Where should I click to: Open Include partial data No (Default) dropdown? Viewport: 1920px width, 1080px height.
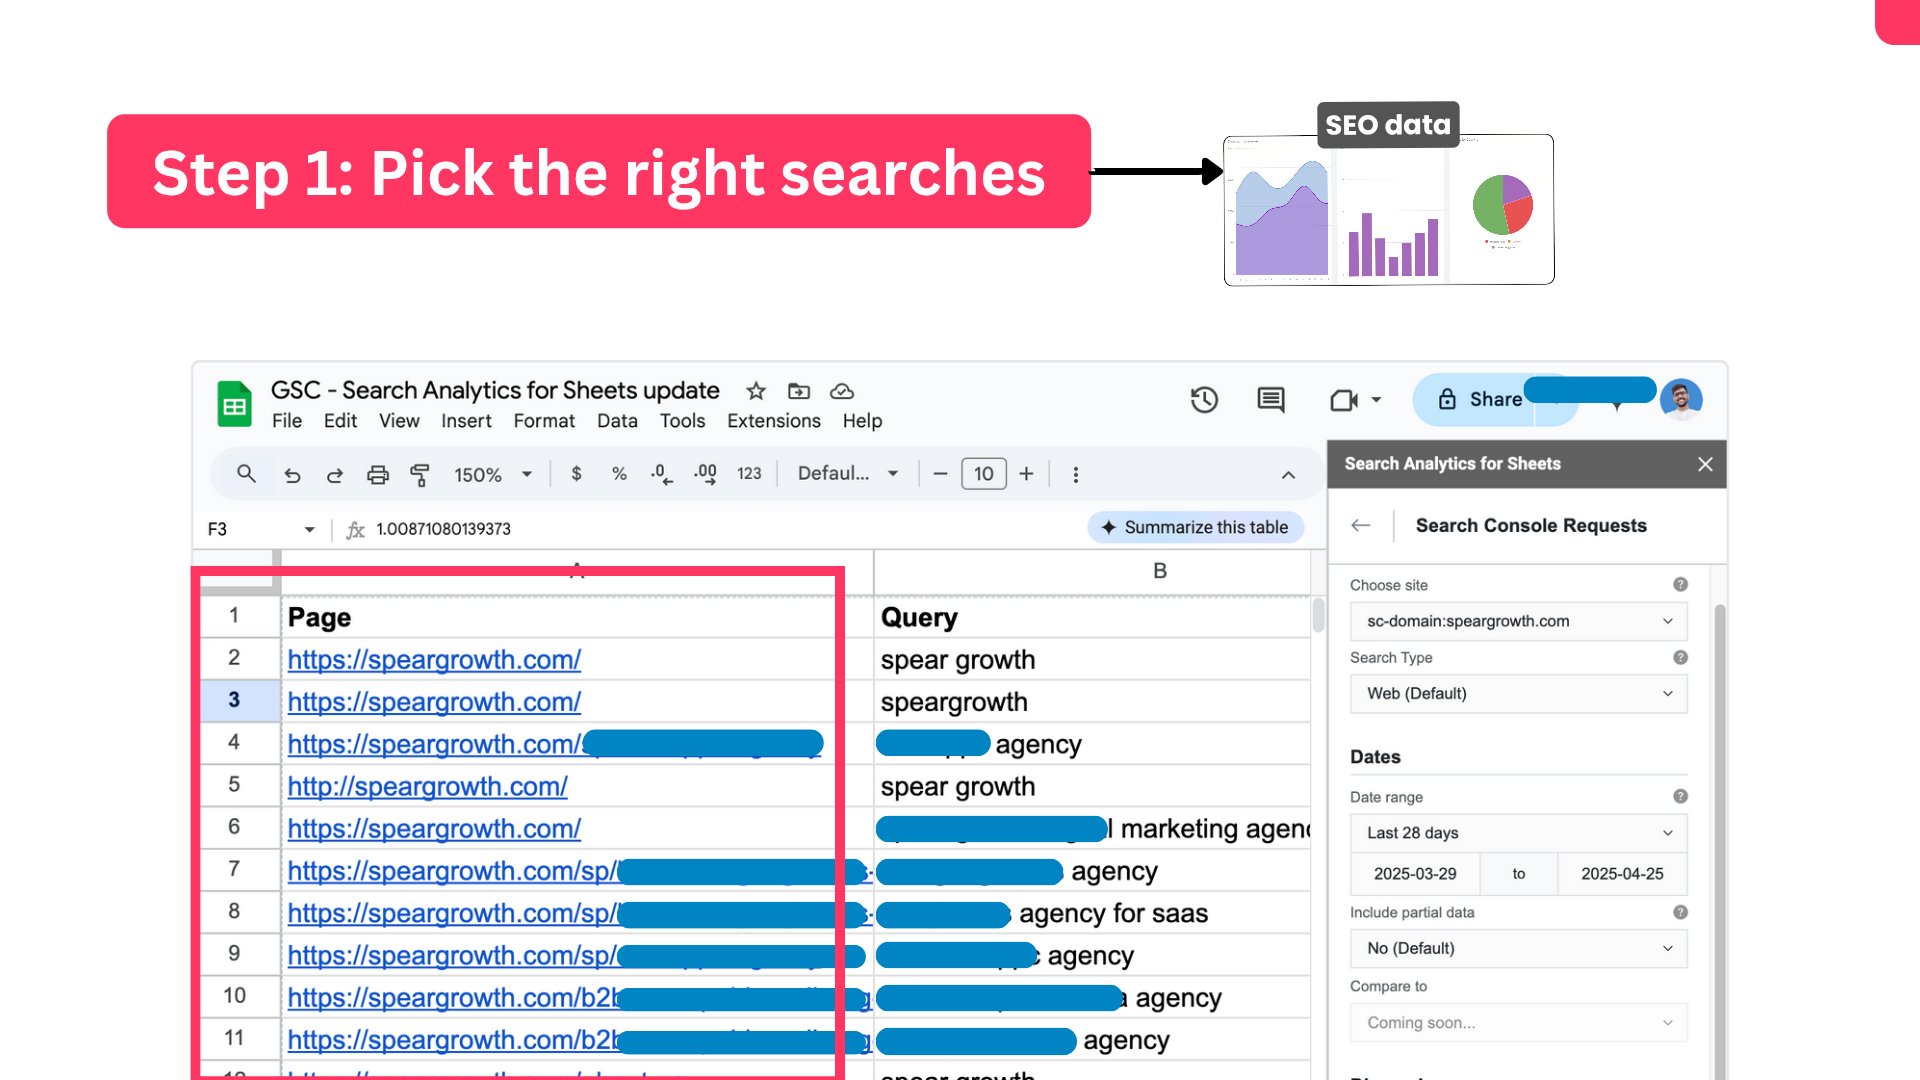[1518, 948]
